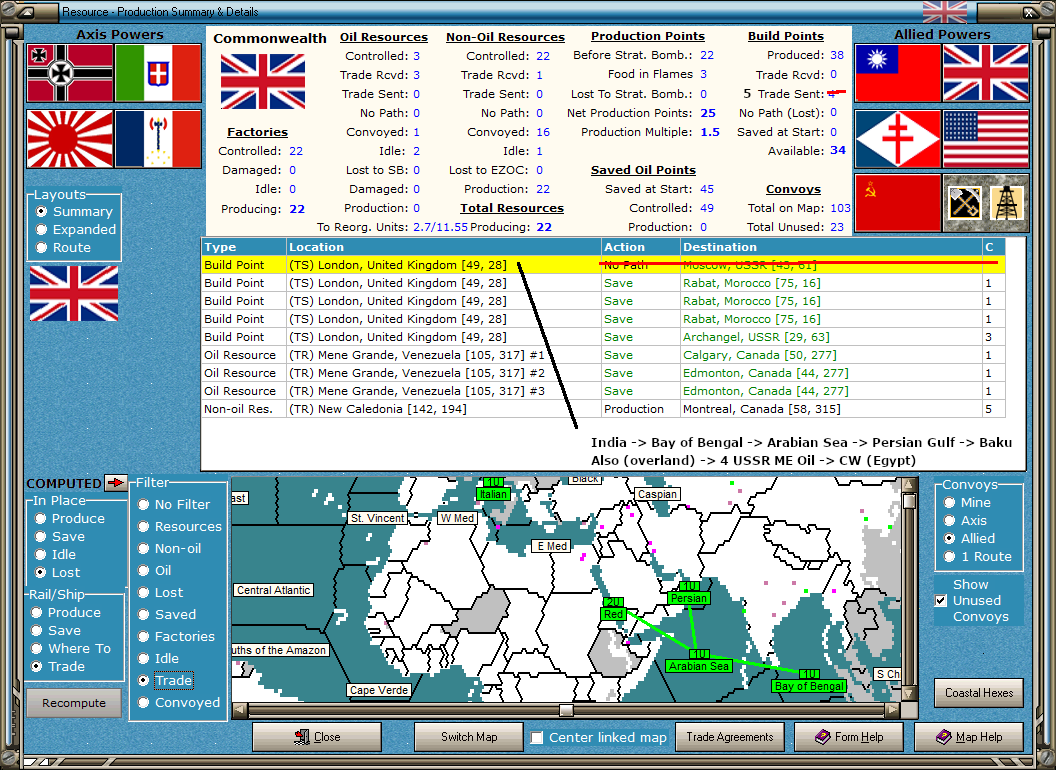Choose the No Filter radio option
The height and width of the screenshot is (770, 1056).
pyautogui.click(x=174, y=505)
